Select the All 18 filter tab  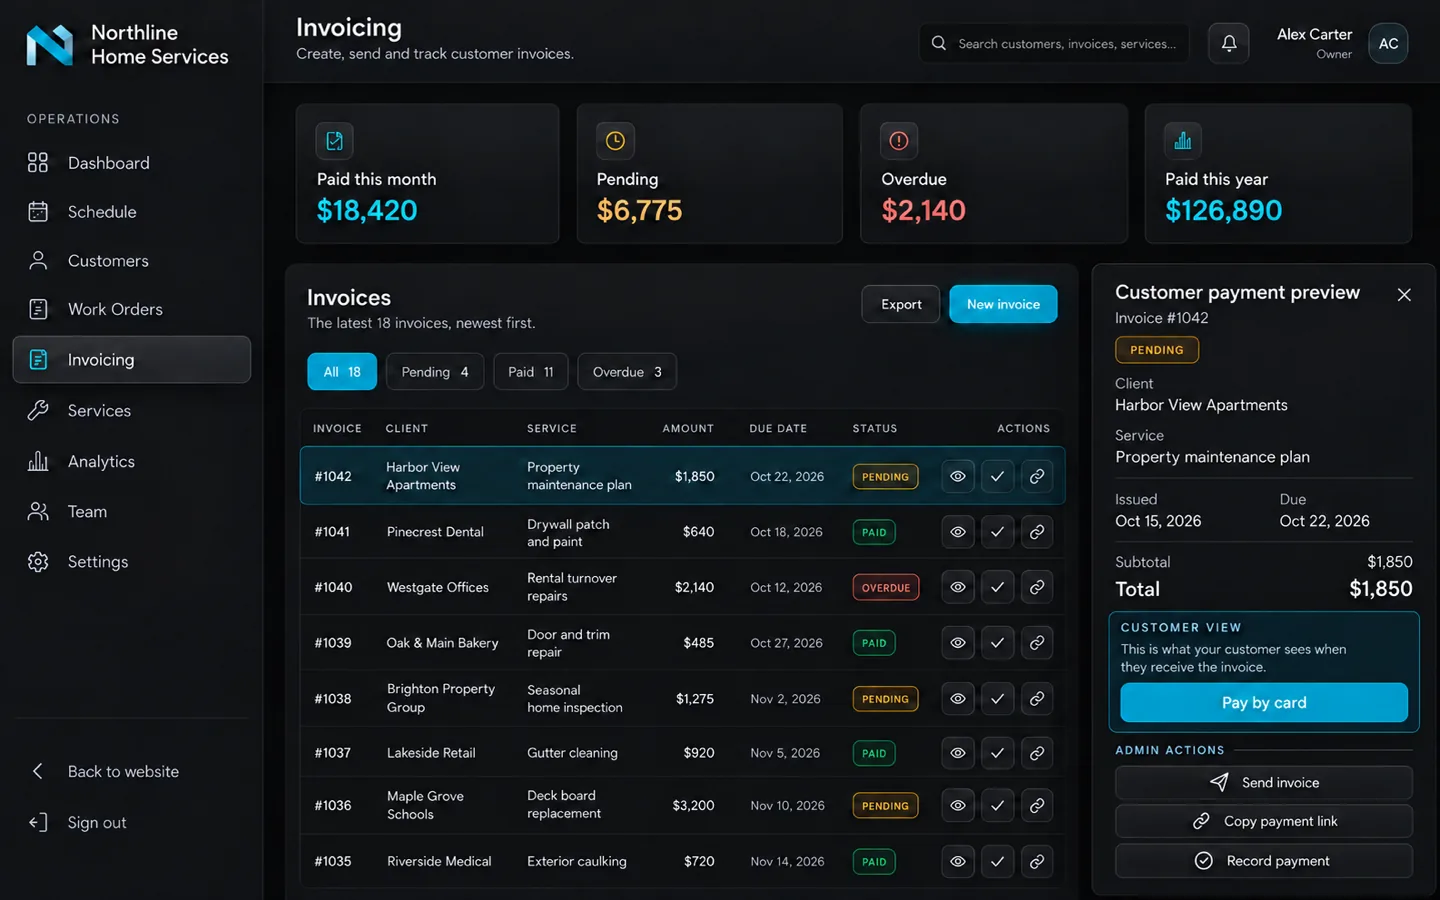[342, 372]
